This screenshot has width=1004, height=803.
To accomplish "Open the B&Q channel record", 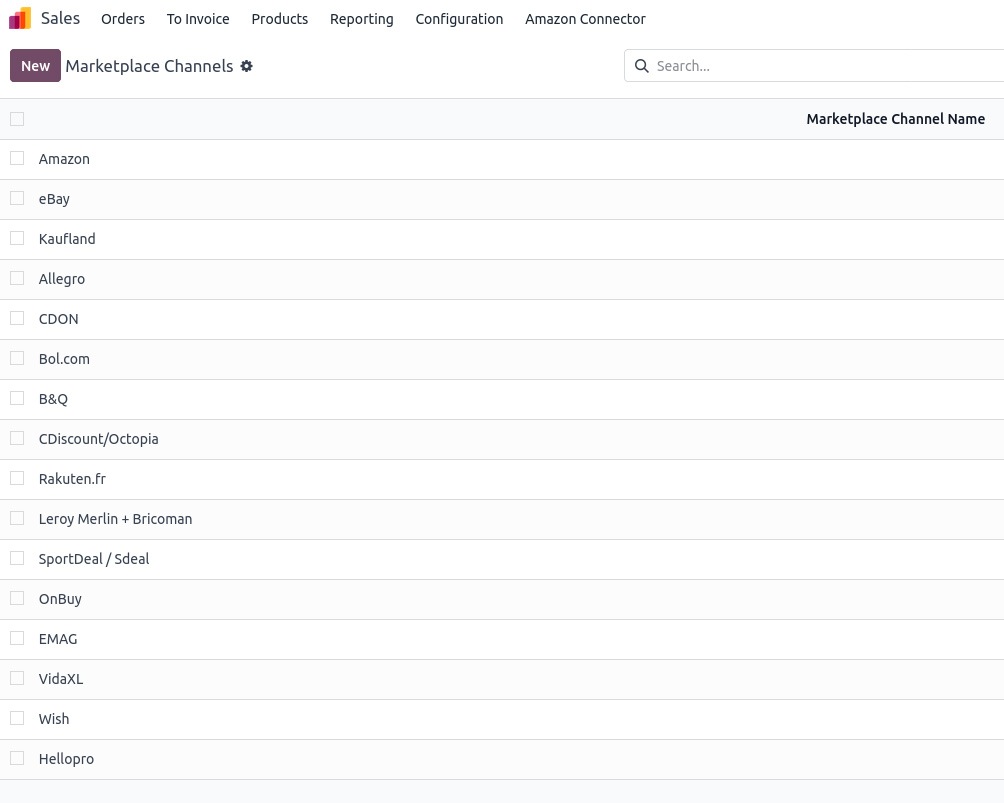I will pos(53,399).
